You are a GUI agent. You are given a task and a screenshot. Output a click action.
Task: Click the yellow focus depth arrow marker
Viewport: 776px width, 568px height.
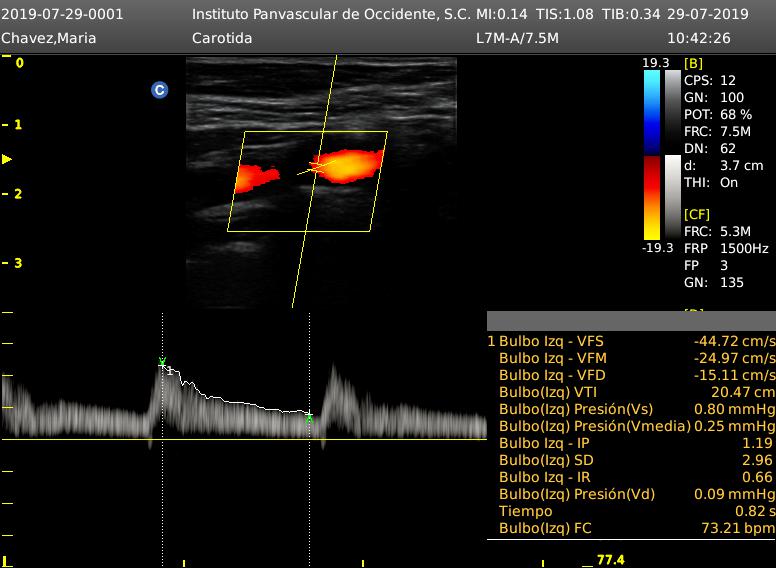pyautogui.click(x=7, y=159)
